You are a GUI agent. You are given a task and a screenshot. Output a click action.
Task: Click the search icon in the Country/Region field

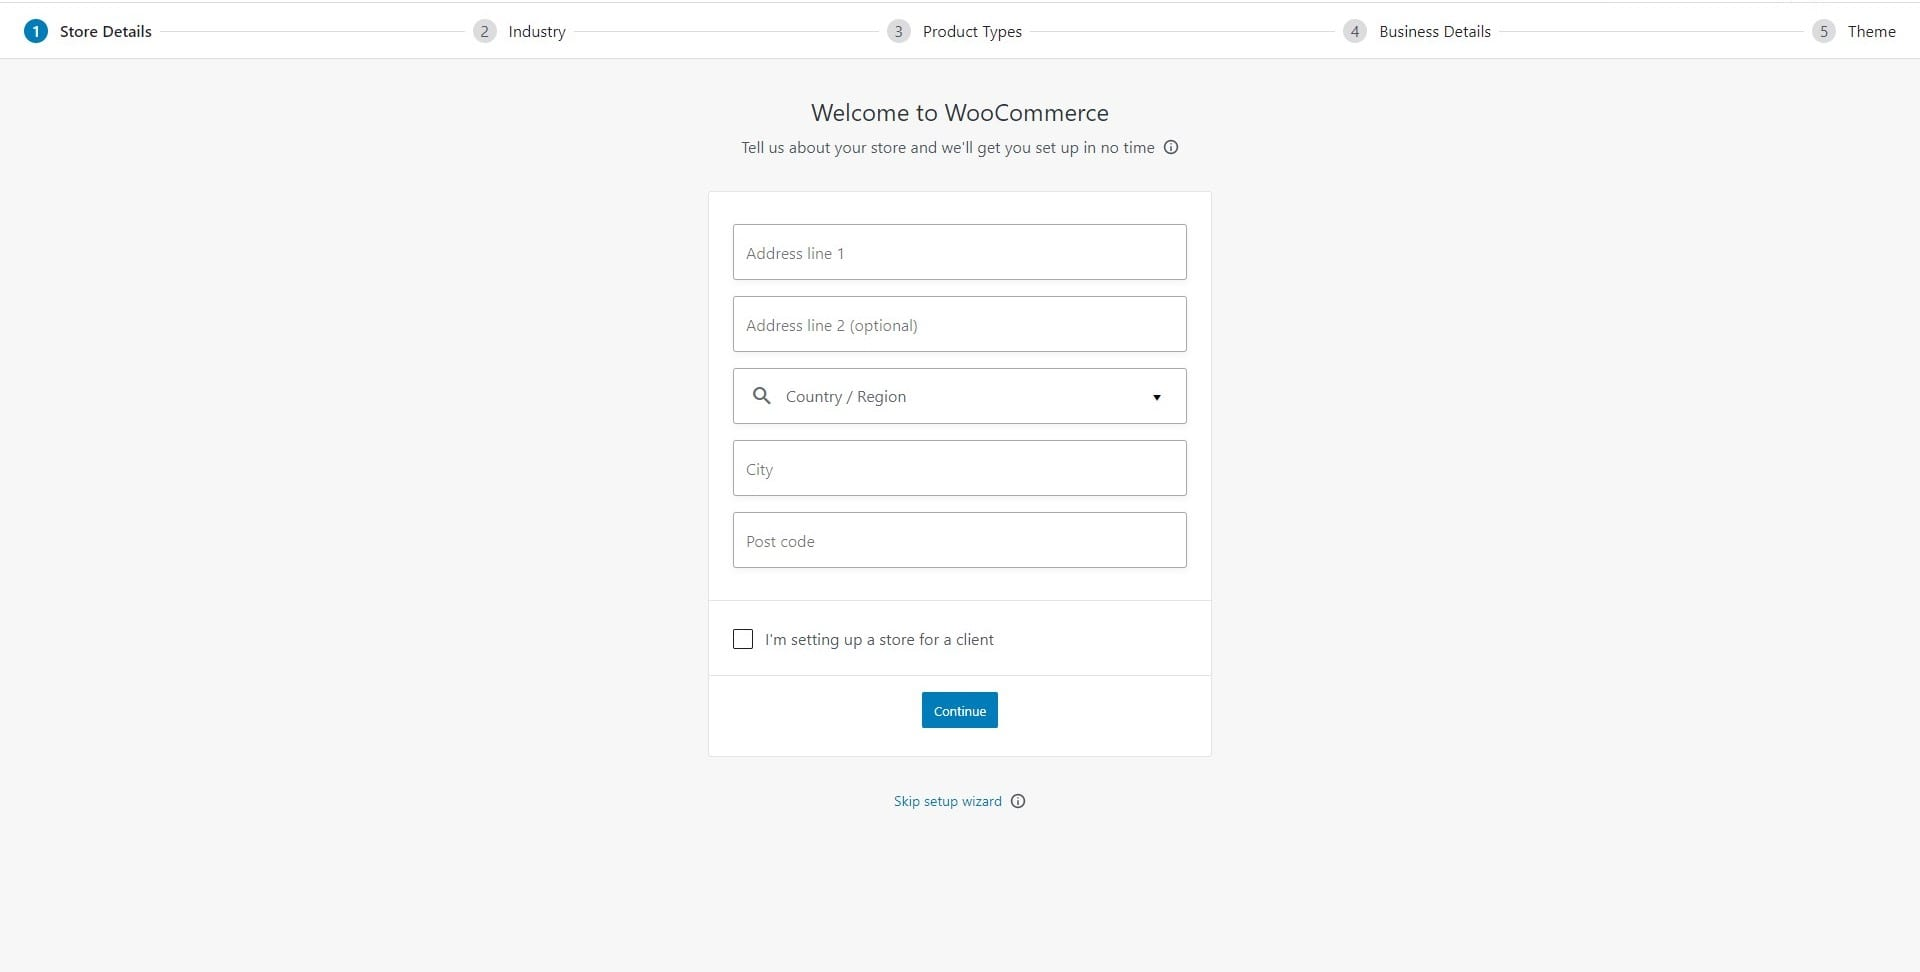(762, 396)
